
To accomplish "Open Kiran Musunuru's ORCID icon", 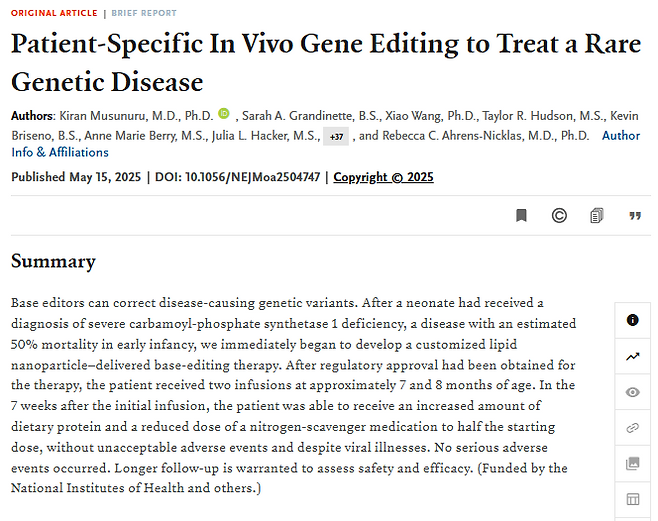I will [x=224, y=113].
